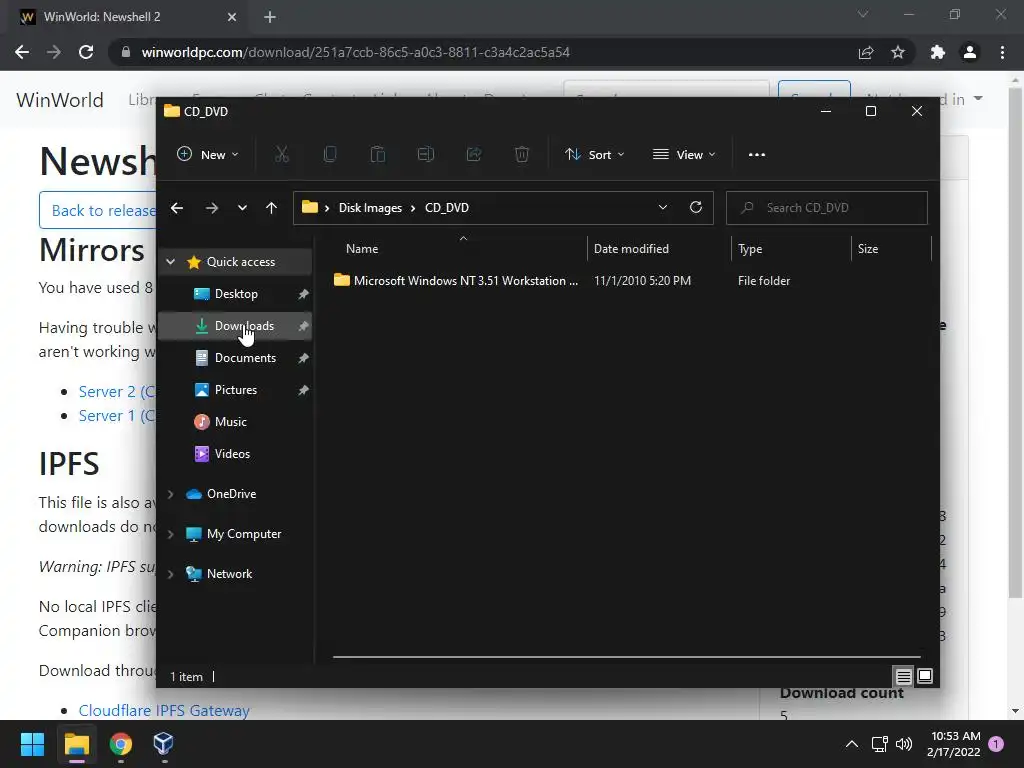The width and height of the screenshot is (1024, 768).
Task: Open recent locations chevron in Explorer
Action: tap(242, 208)
